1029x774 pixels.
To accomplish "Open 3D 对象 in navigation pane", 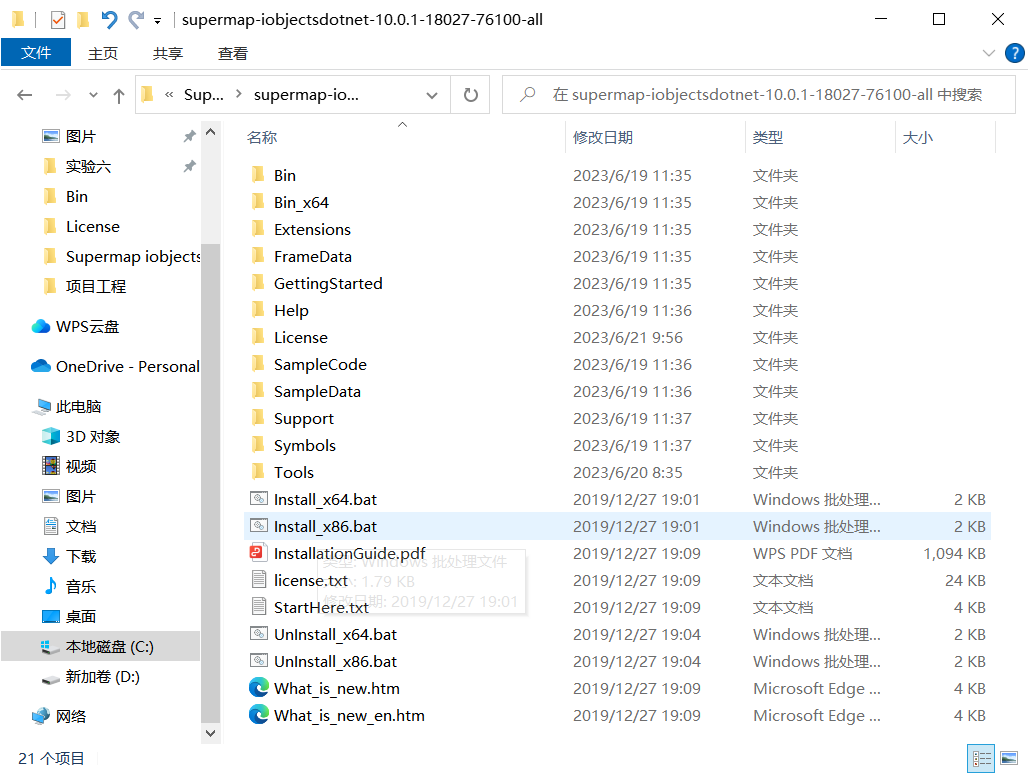I will point(93,436).
